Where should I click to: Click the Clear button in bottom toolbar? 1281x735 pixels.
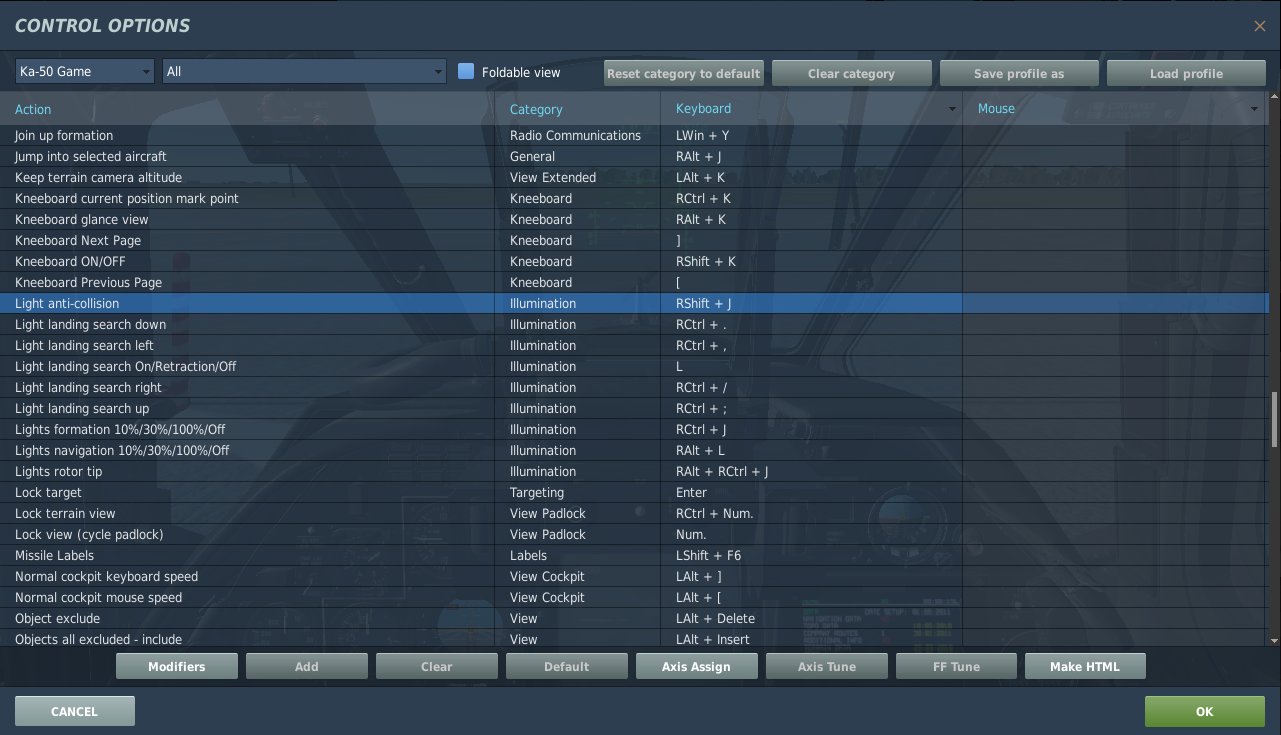437,666
